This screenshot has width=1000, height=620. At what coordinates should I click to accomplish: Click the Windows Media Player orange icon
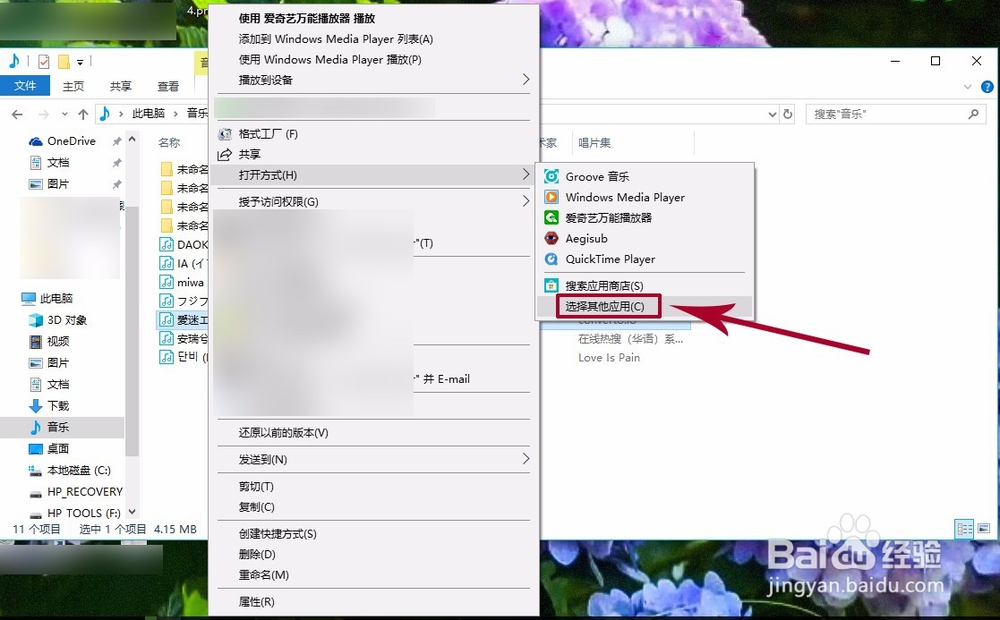click(x=552, y=197)
